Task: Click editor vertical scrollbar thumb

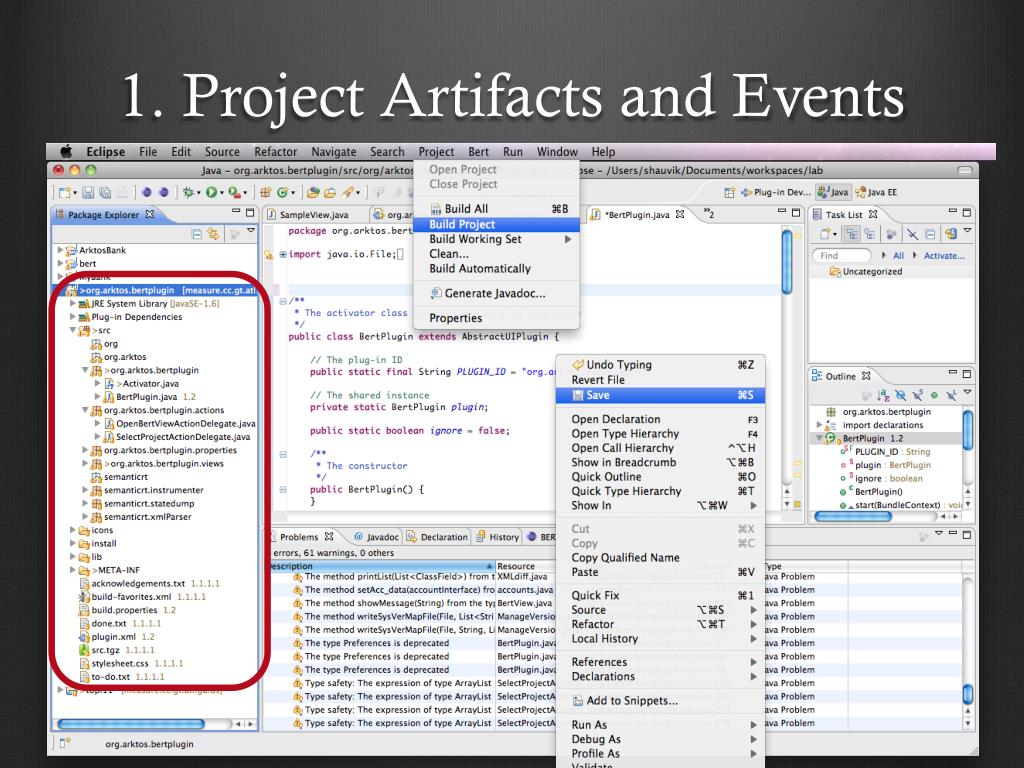Action: click(787, 261)
